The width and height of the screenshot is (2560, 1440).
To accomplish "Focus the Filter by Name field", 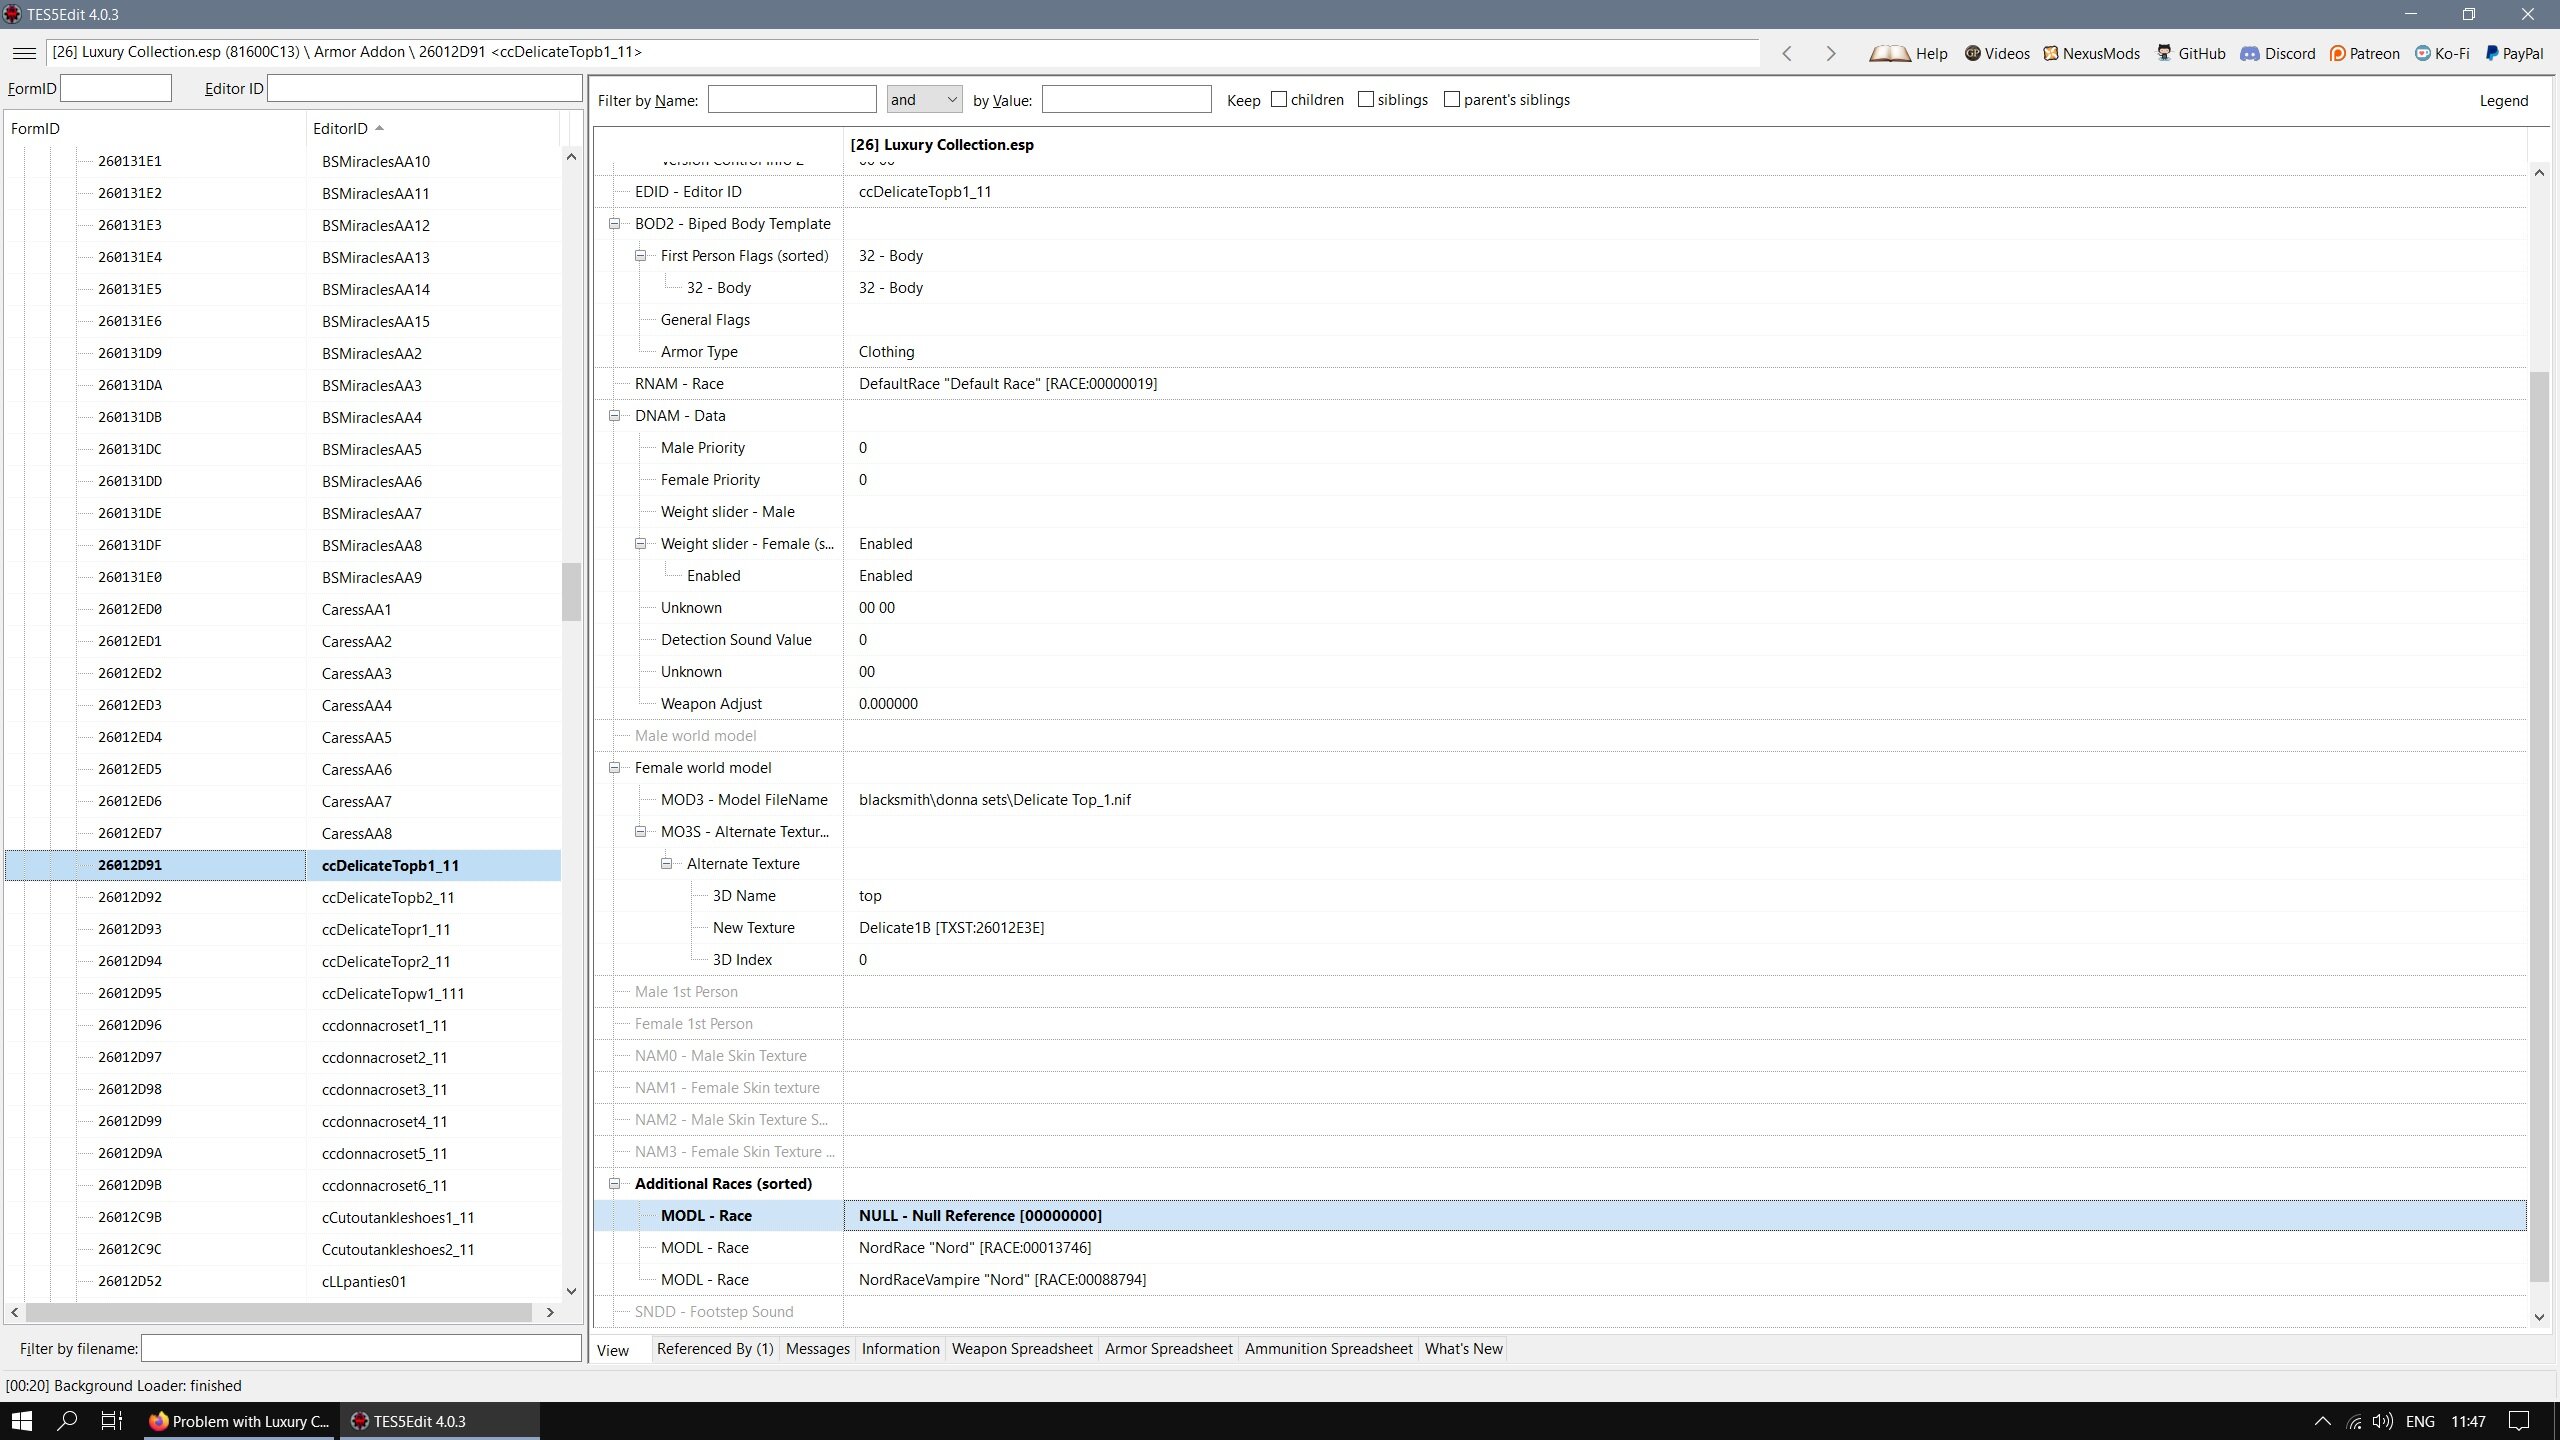I will [792, 99].
